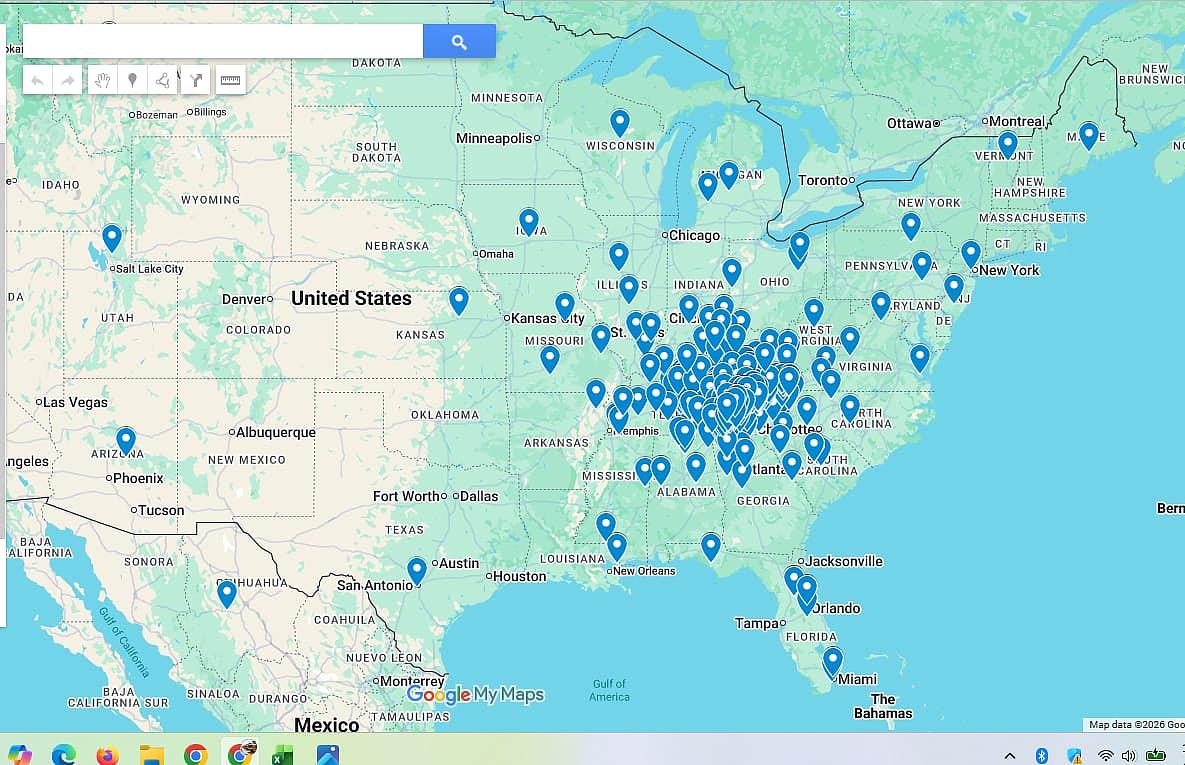Choose the Add marker pin tool
Screen dimensions: 1185x765
pyautogui.click(x=132, y=80)
